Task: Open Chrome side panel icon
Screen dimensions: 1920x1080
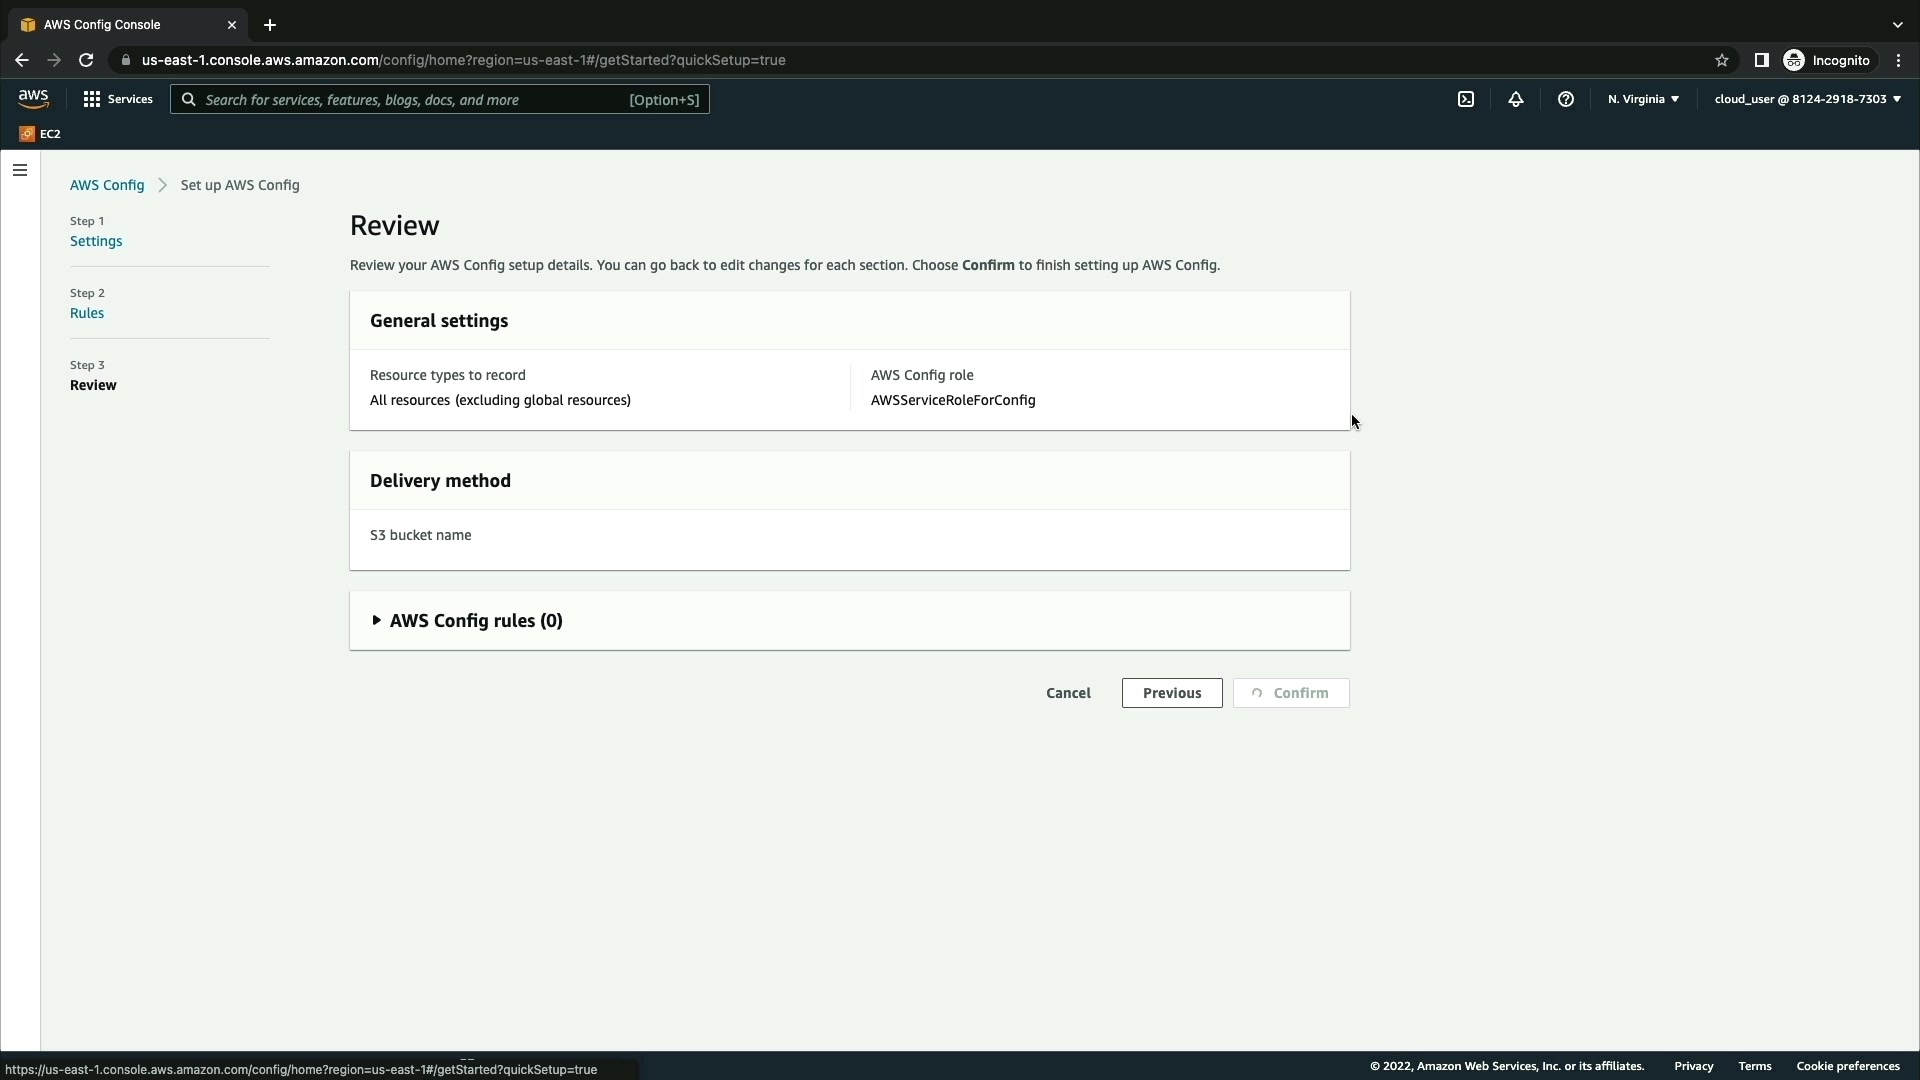Action: point(1761,60)
